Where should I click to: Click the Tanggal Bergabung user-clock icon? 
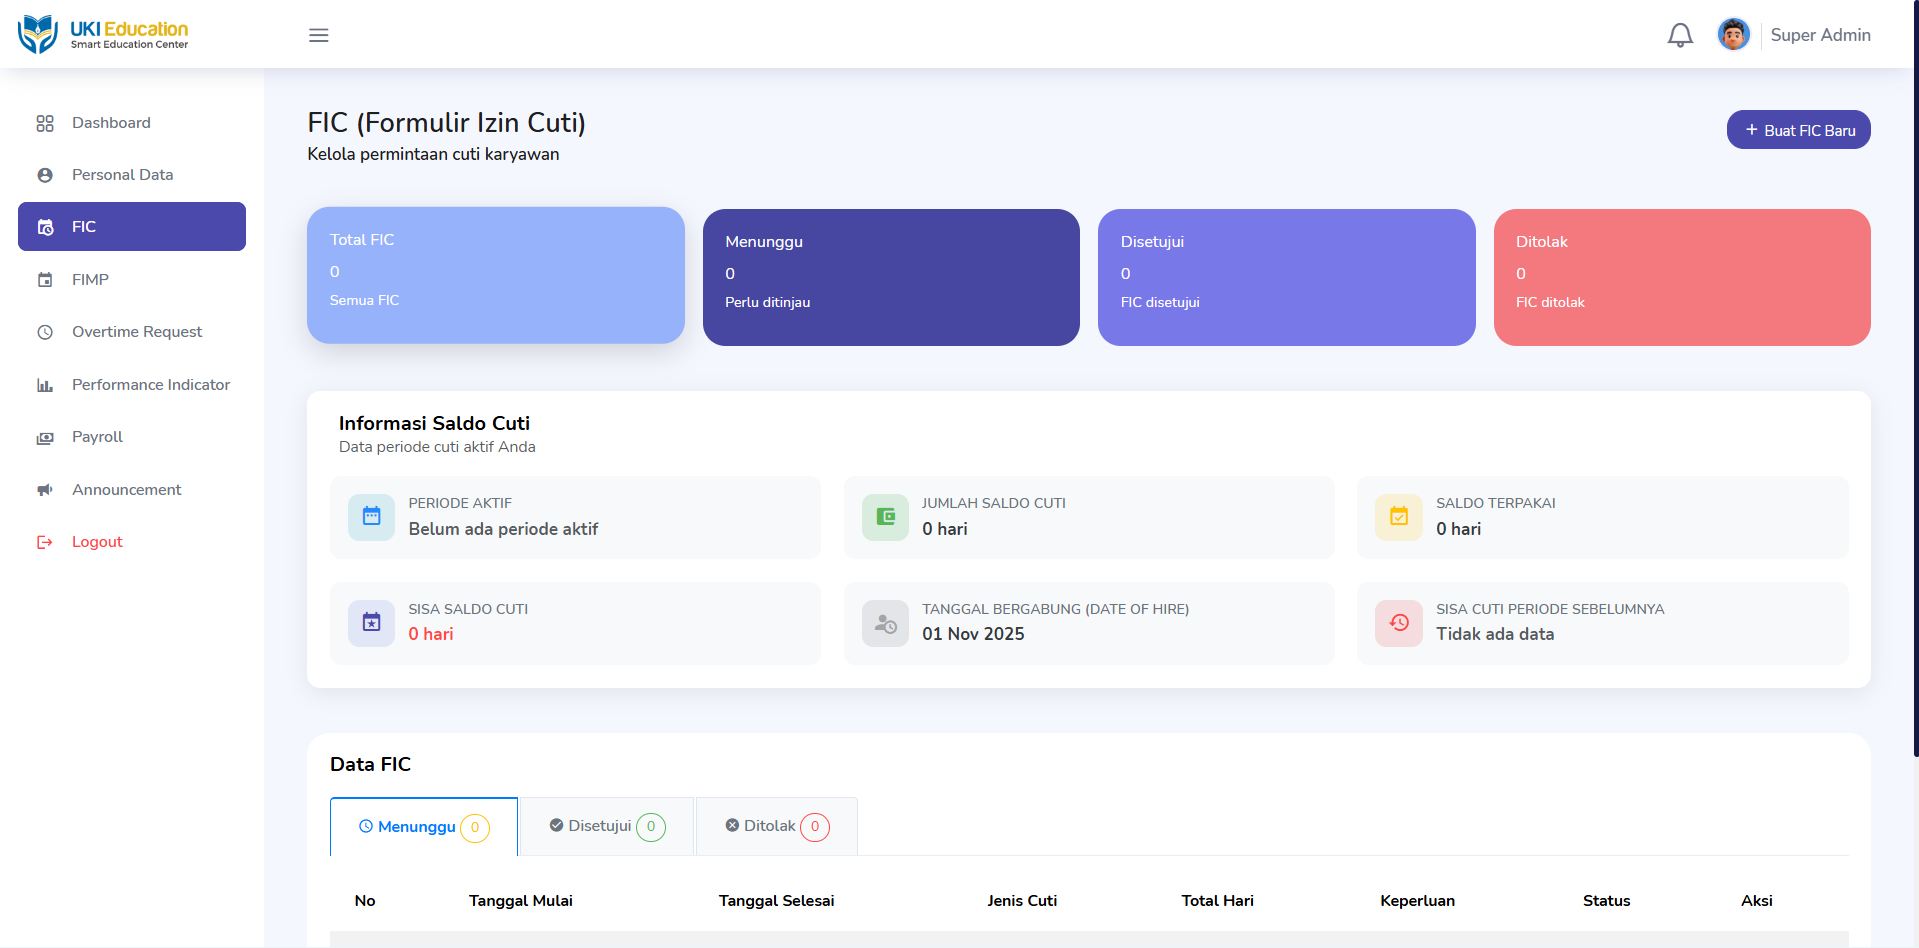pyautogui.click(x=885, y=623)
